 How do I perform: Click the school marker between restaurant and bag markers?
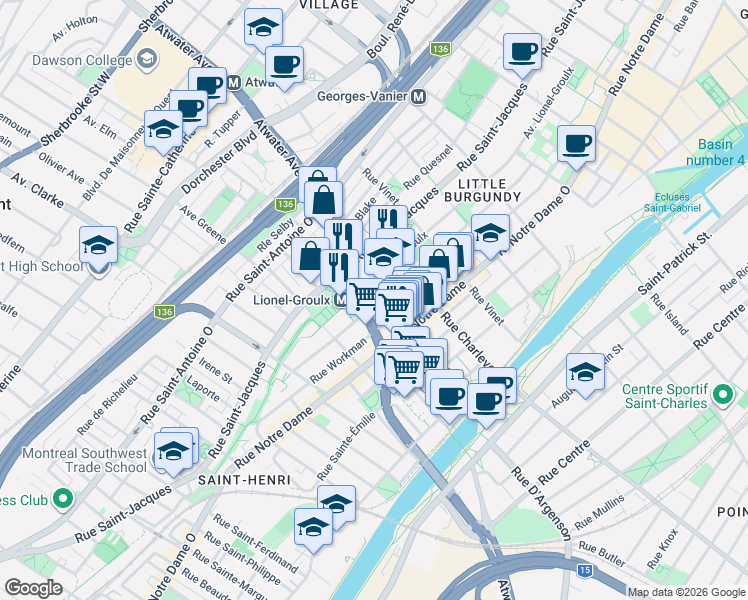(384, 258)
